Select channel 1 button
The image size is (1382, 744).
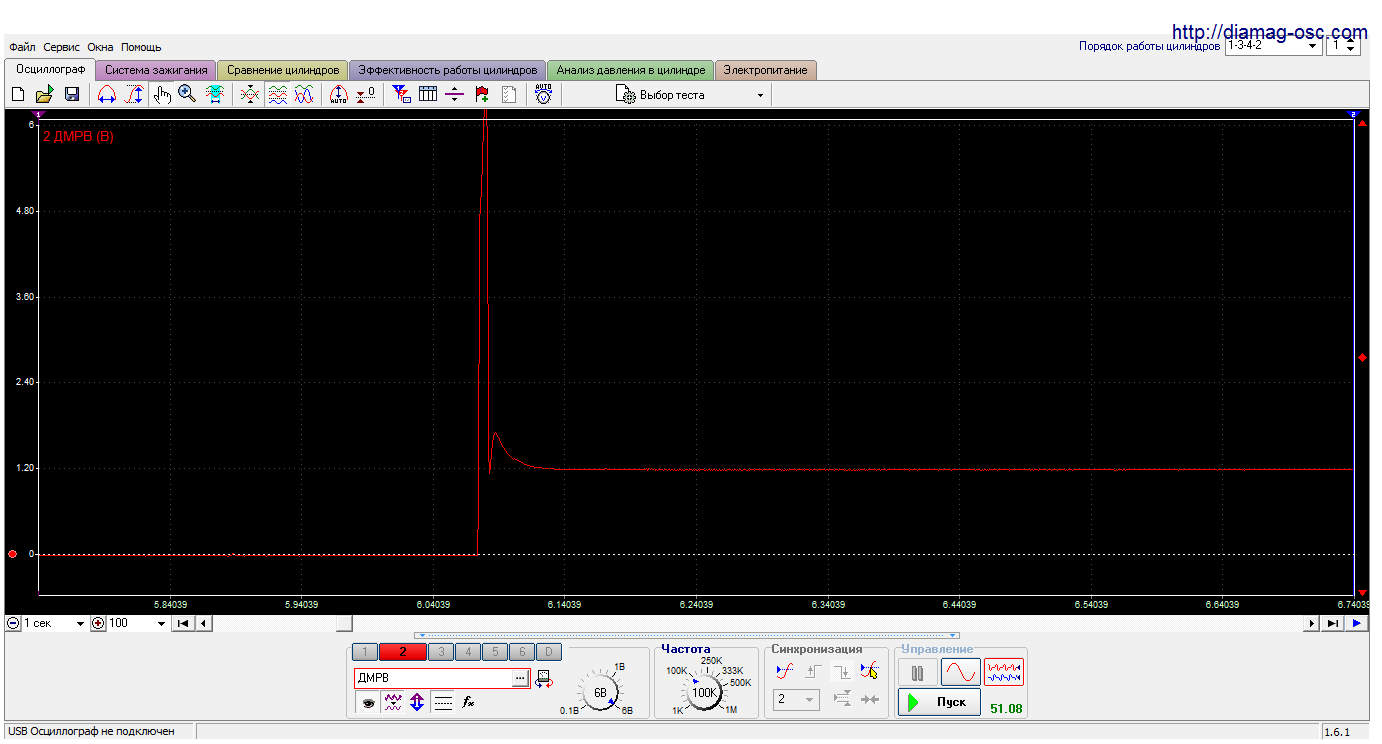point(365,652)
